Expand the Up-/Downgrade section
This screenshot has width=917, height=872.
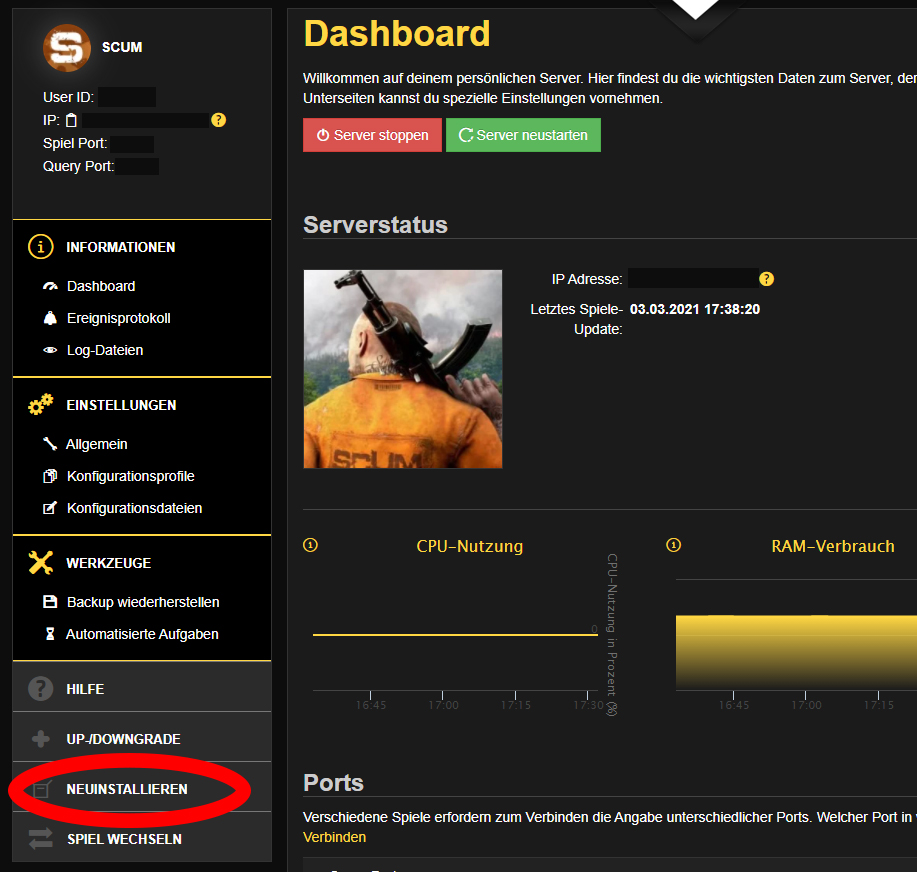coord(123,739)
